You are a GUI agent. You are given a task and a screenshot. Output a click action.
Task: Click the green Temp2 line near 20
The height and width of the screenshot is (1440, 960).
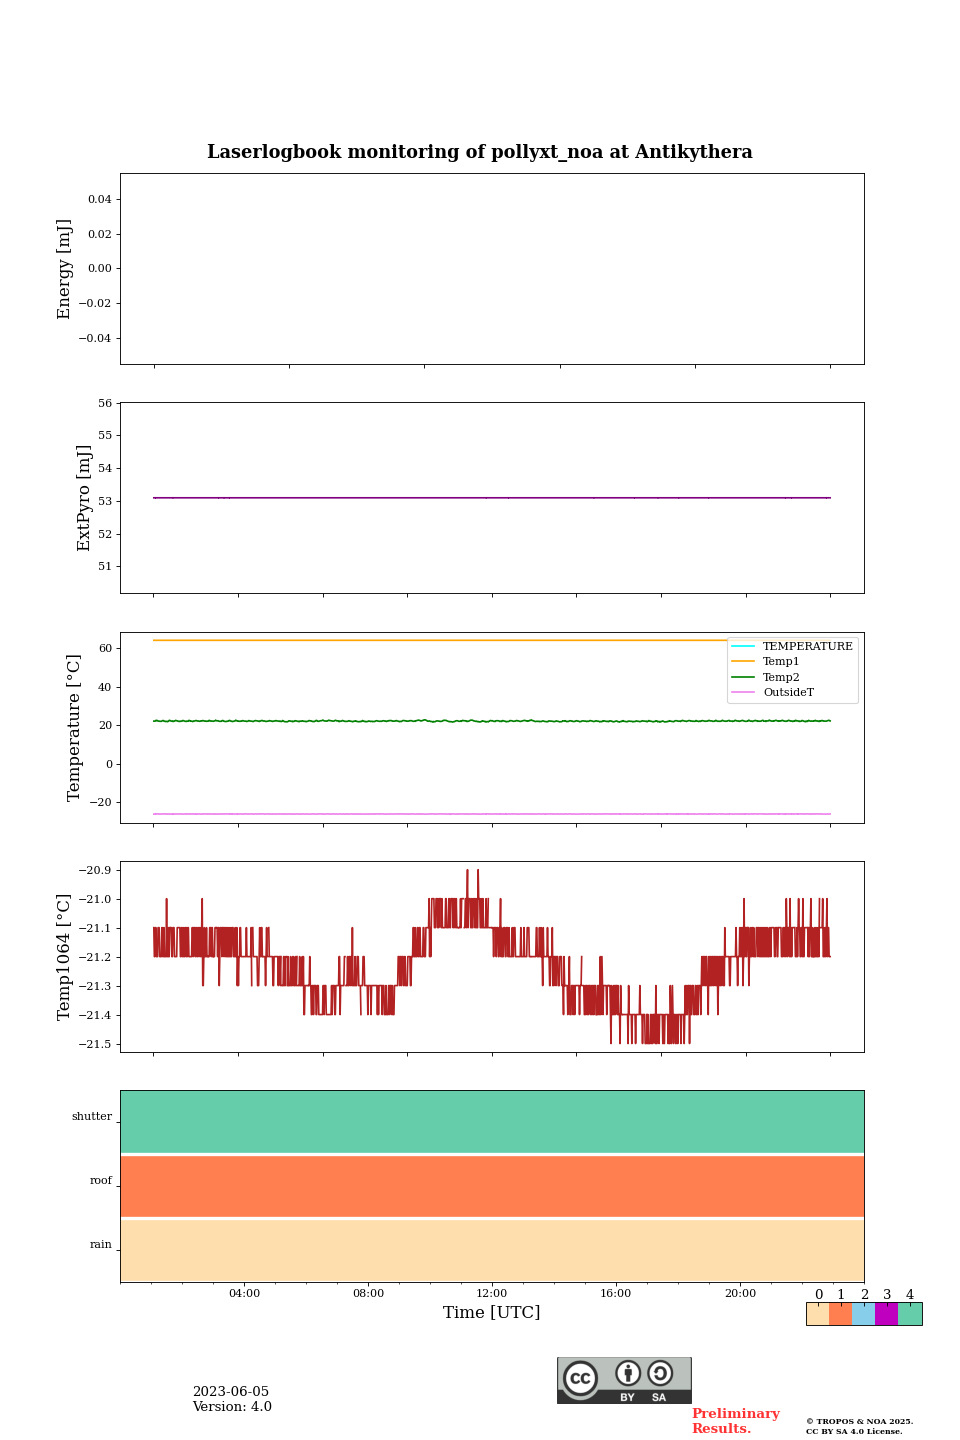coord(492,721)
